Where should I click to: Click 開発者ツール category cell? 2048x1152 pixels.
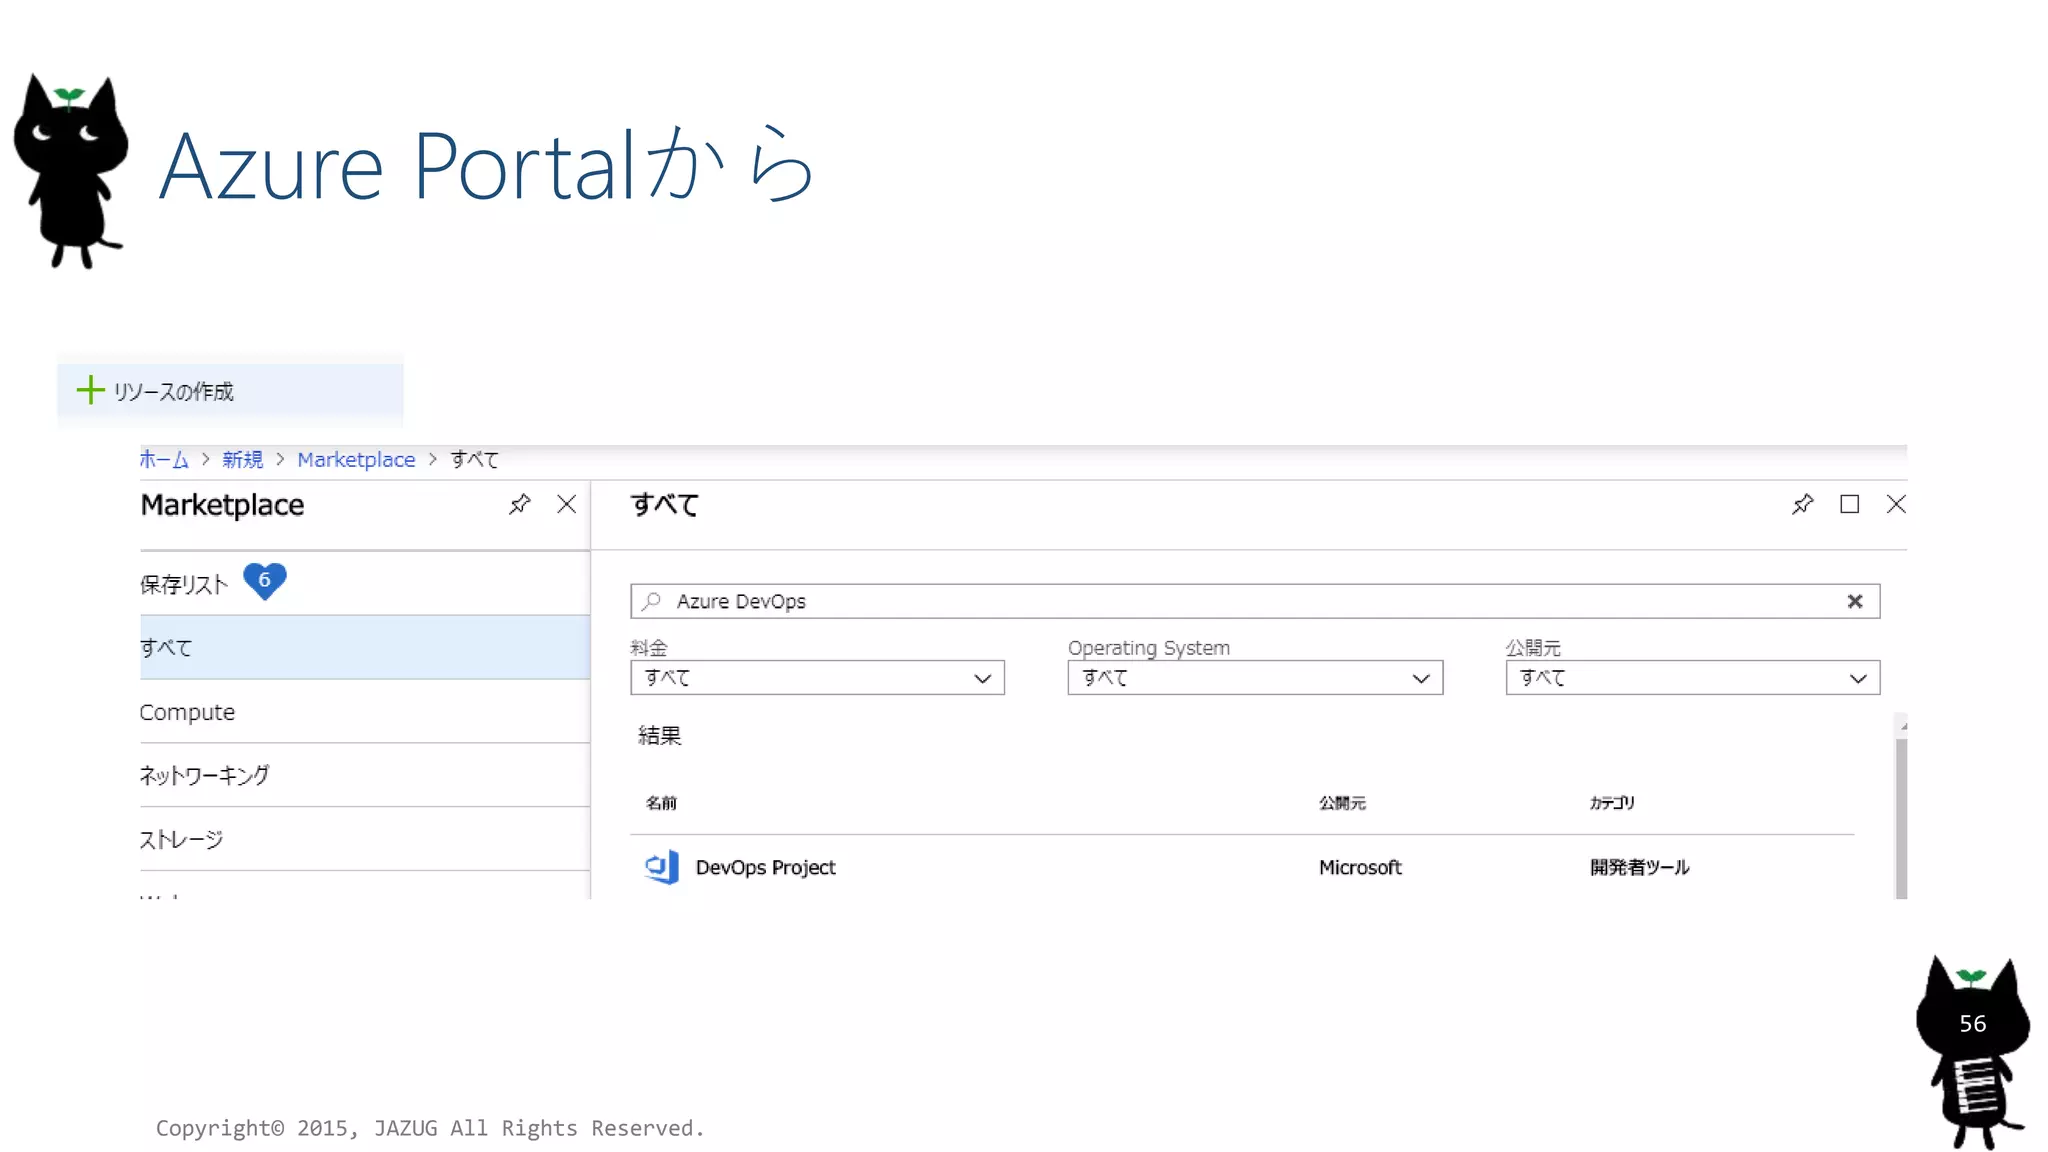pyautogui.click(x=1639, y=867)
